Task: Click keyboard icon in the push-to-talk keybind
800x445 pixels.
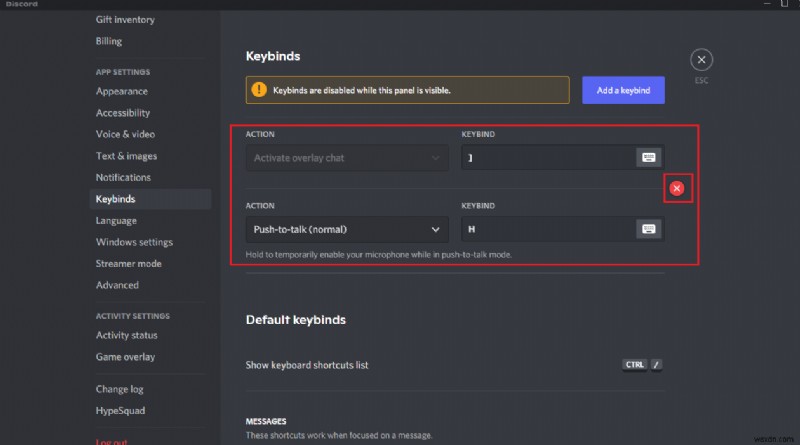Action: [648, 229]
